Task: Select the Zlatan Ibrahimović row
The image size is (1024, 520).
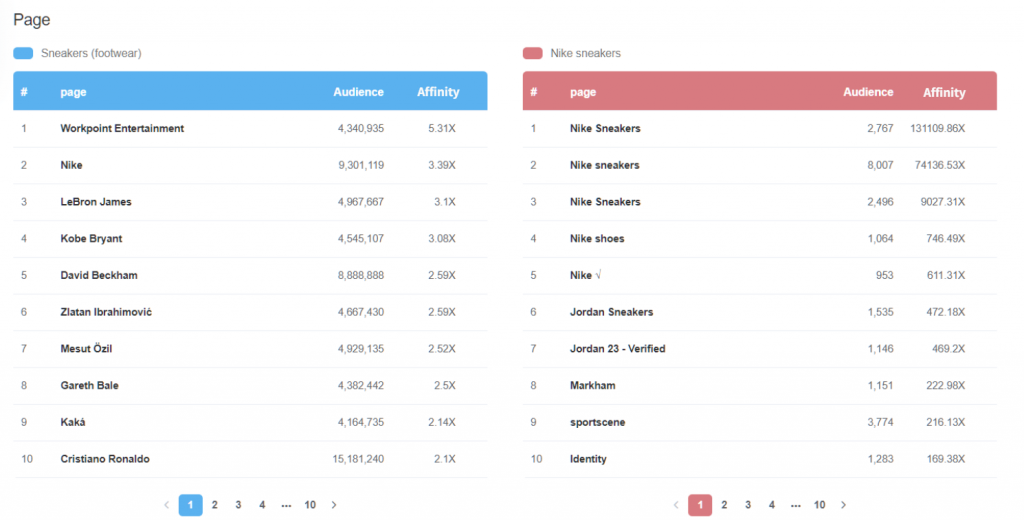Action: click(250, 312)
